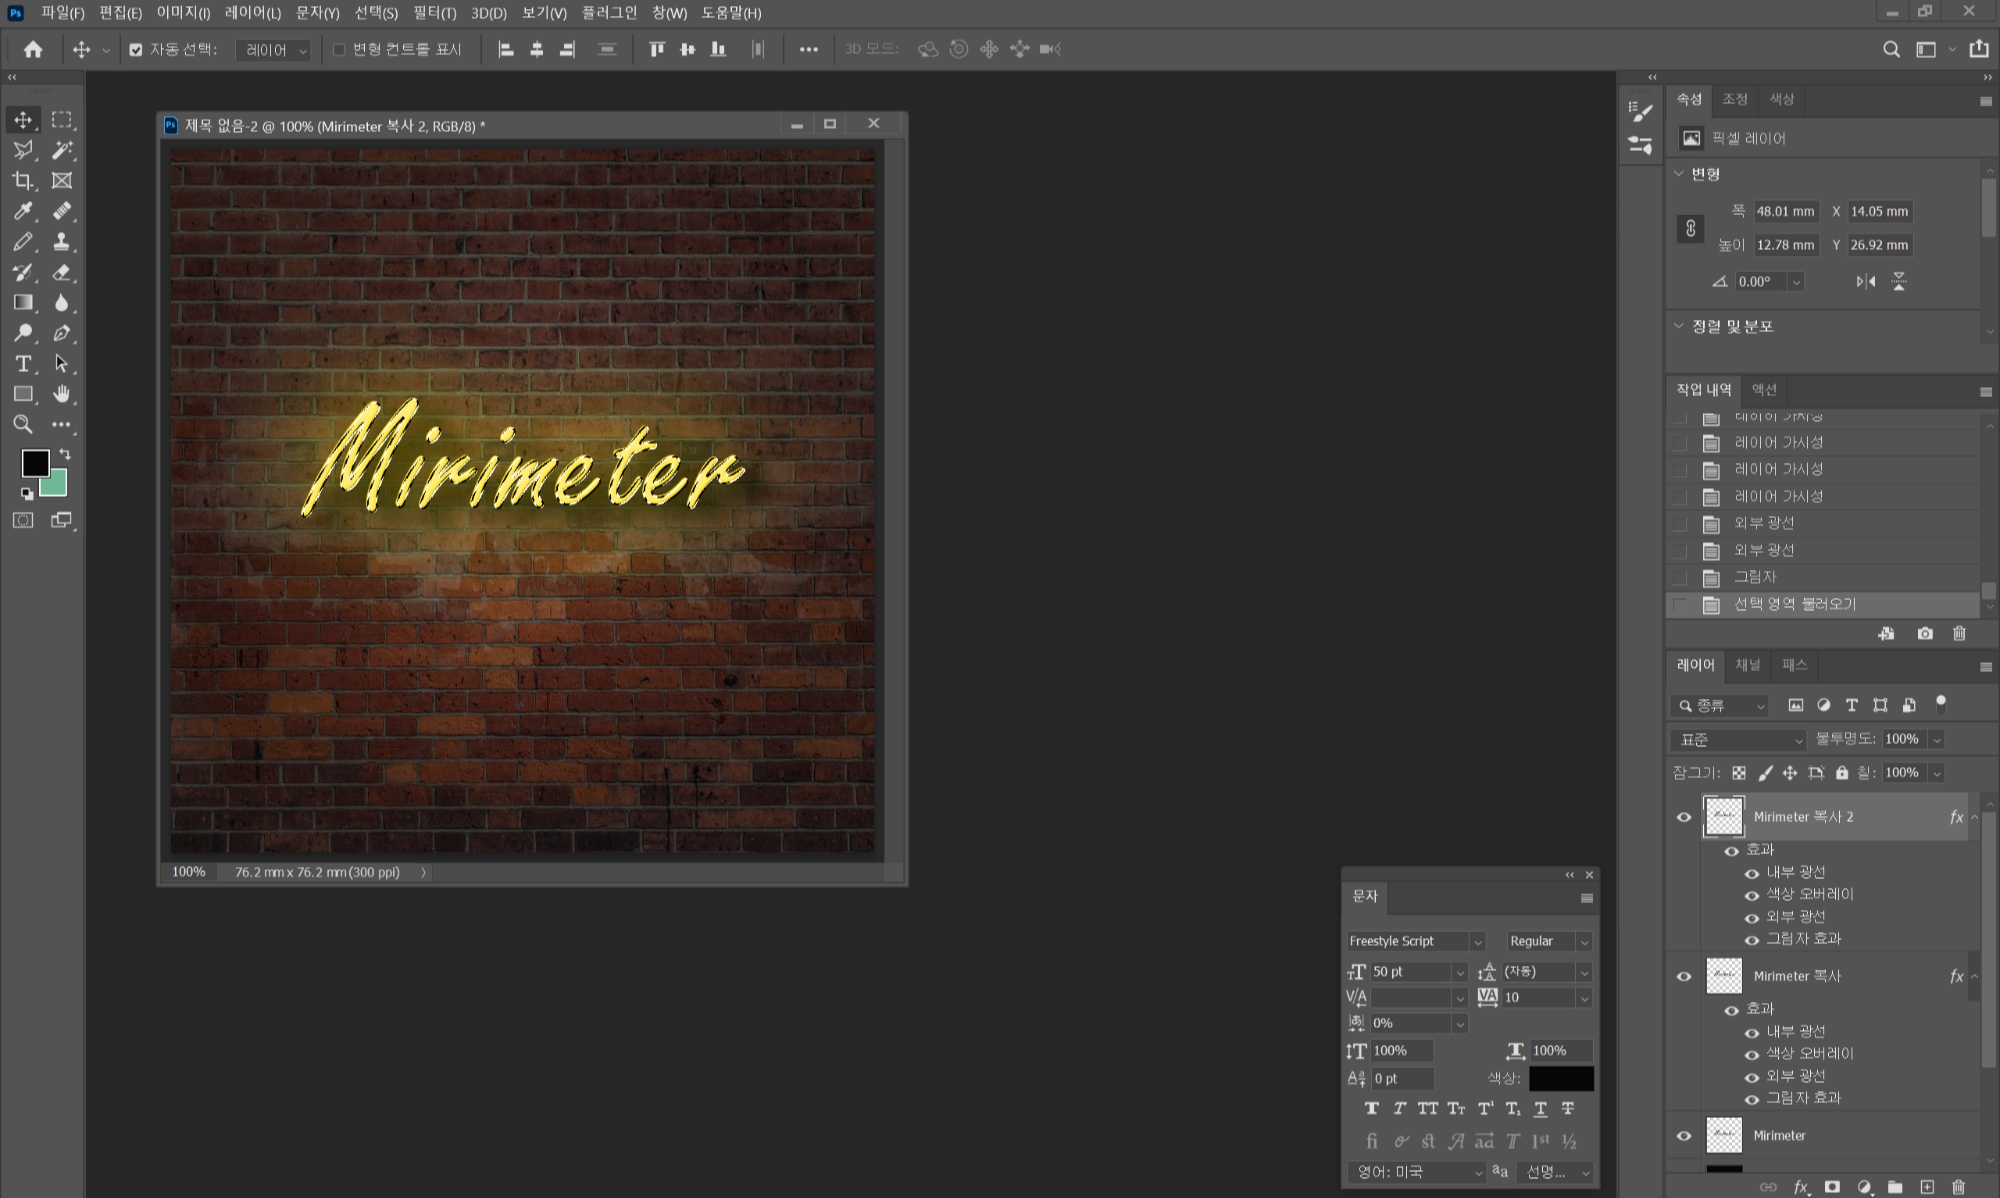Open the 필터(T) menu

point(434,13)
